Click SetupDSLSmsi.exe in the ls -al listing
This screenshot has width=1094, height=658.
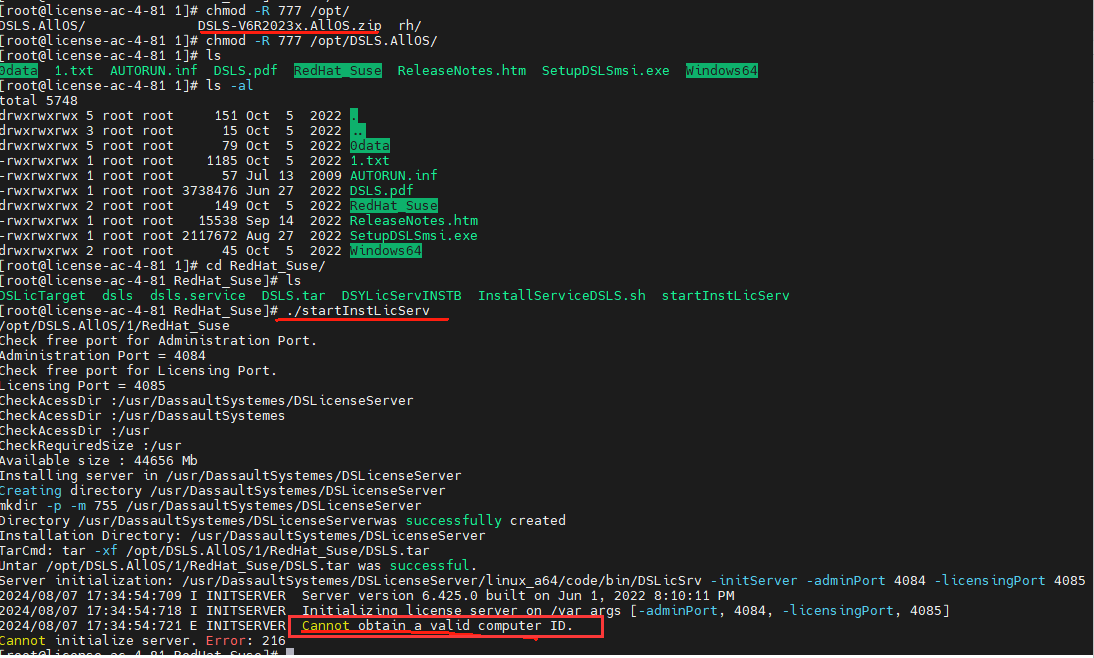pyautogui.click(x=414, y=235)
